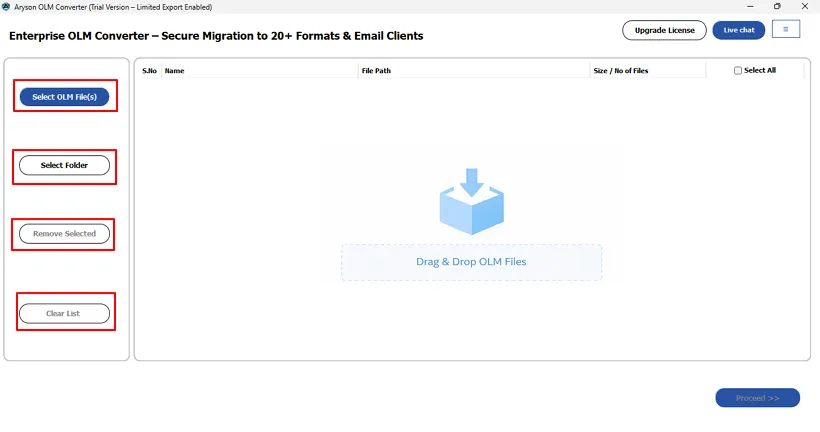Tick the Select All checkbox
820x432 pixels.
[x=738, y=70]
